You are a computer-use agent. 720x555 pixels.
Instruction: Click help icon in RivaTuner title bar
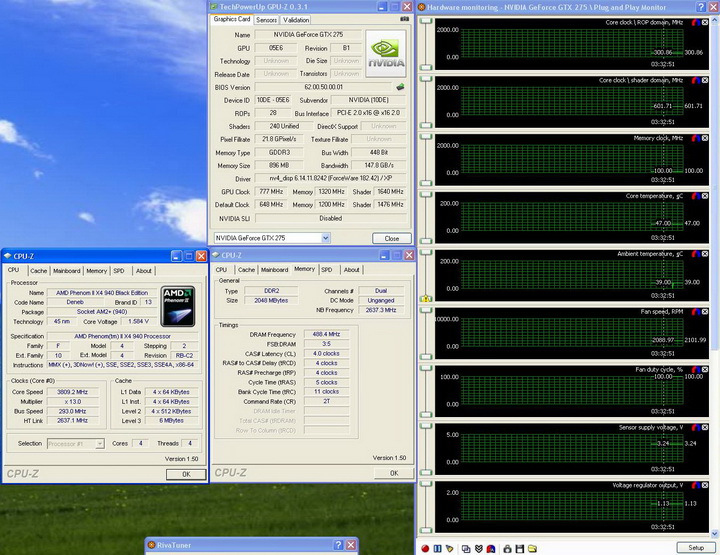338,545
